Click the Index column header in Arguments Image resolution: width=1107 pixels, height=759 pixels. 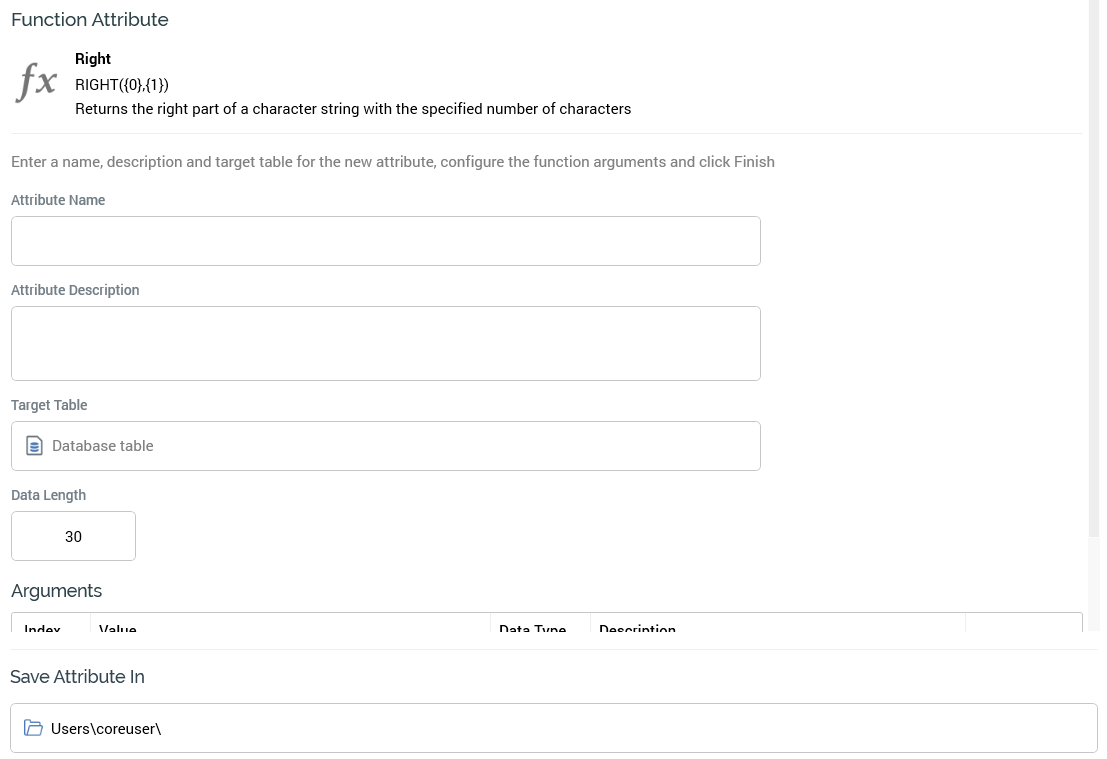[43, 626]
